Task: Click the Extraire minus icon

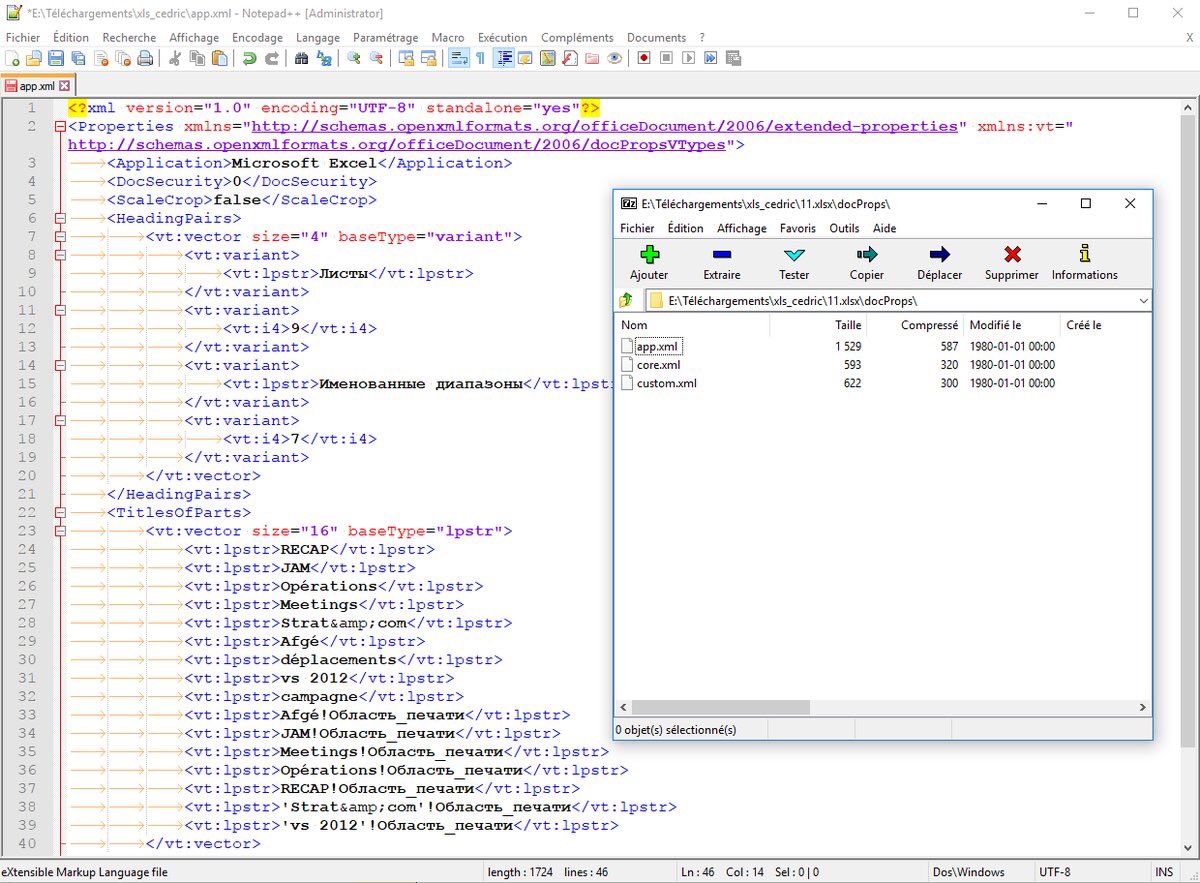Action: tap(721, 256)
